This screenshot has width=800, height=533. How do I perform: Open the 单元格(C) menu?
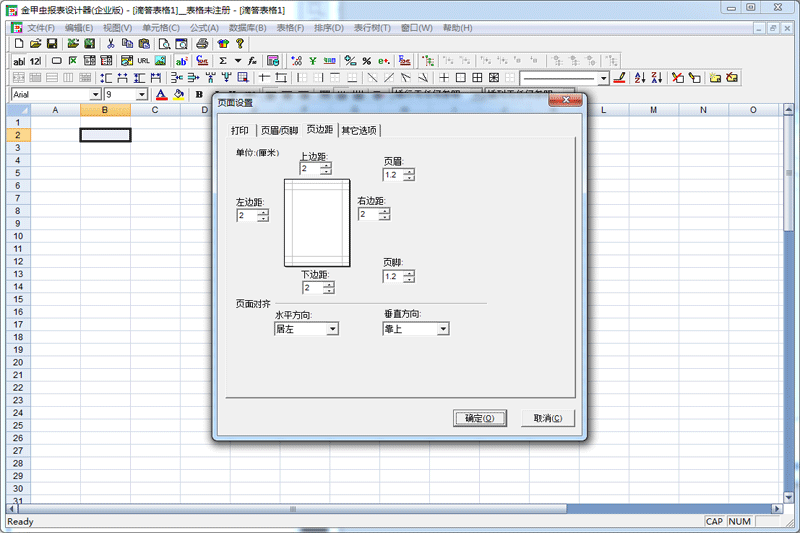point(160,28)
